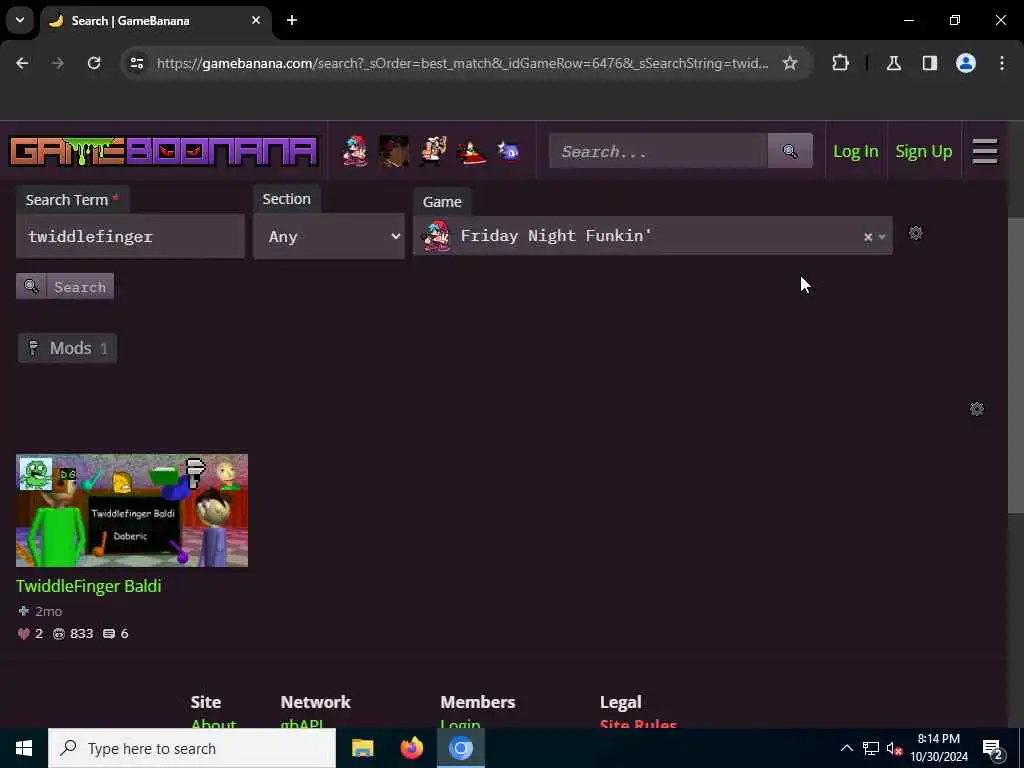The image size is (1024, 768).
Task: Click Windows taskbar search box
Action: click(x=192, y=748)
